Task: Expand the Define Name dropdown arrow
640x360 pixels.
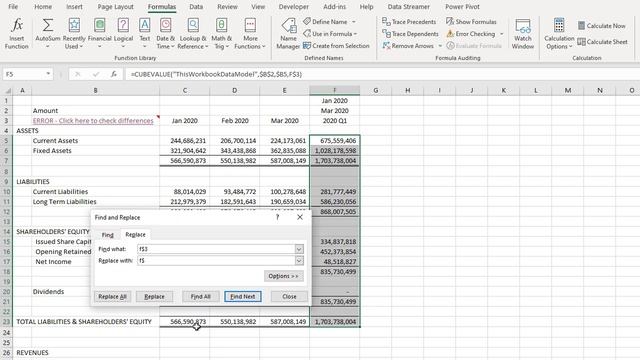Action: click(353, 22)
